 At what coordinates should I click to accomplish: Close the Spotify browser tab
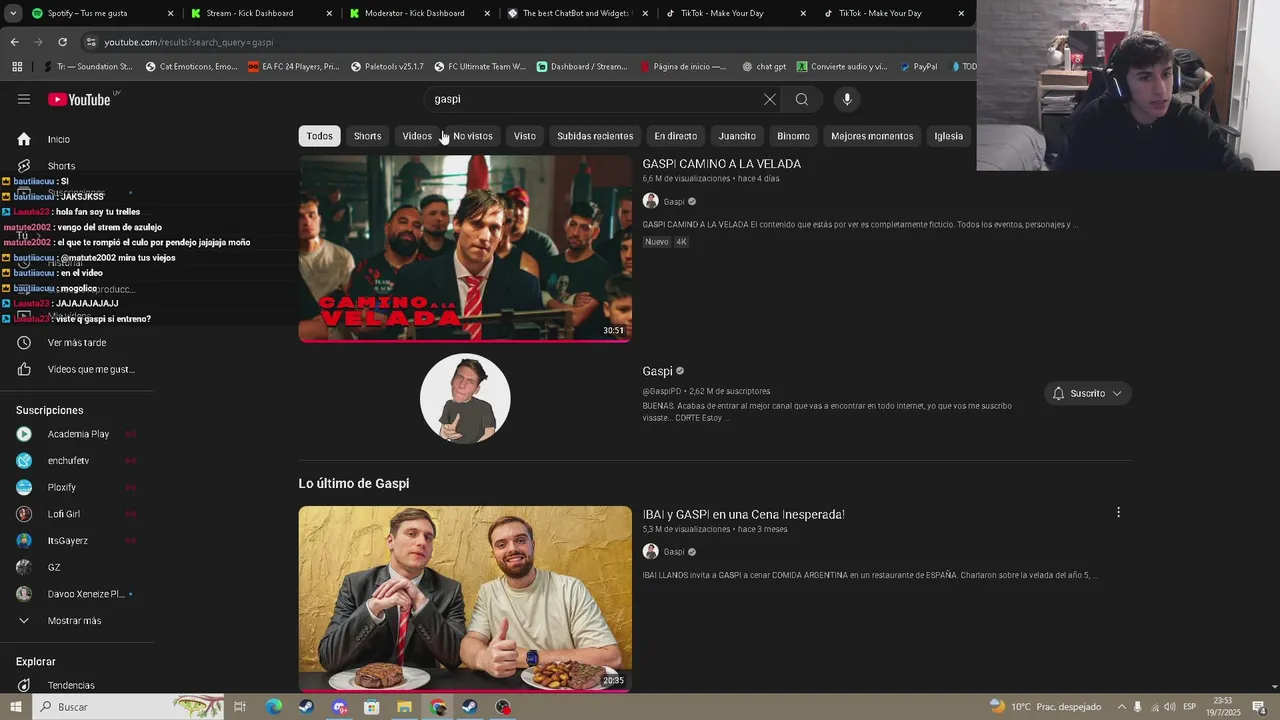(170, 13)
